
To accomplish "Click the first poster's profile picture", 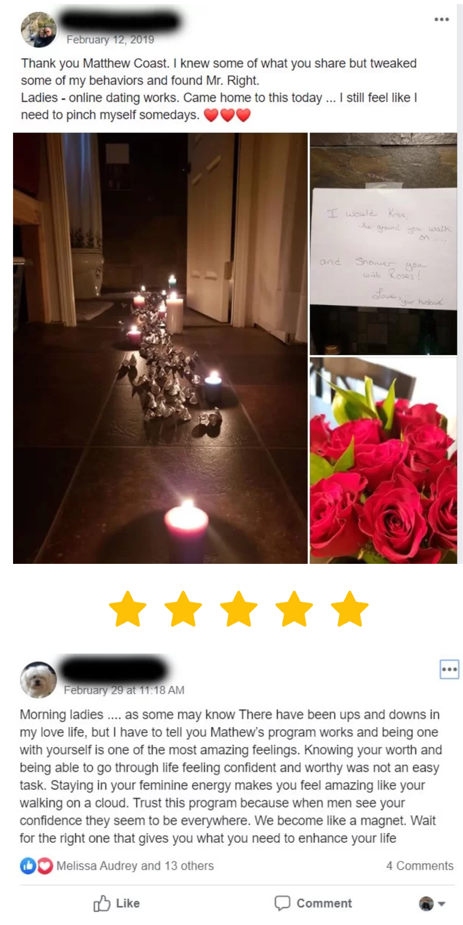I will pos(38,29).
